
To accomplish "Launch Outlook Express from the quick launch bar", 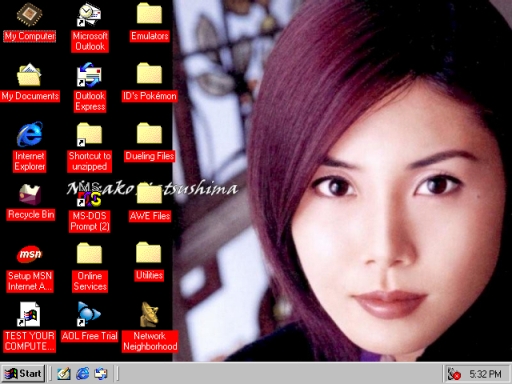I will [101, 374].
